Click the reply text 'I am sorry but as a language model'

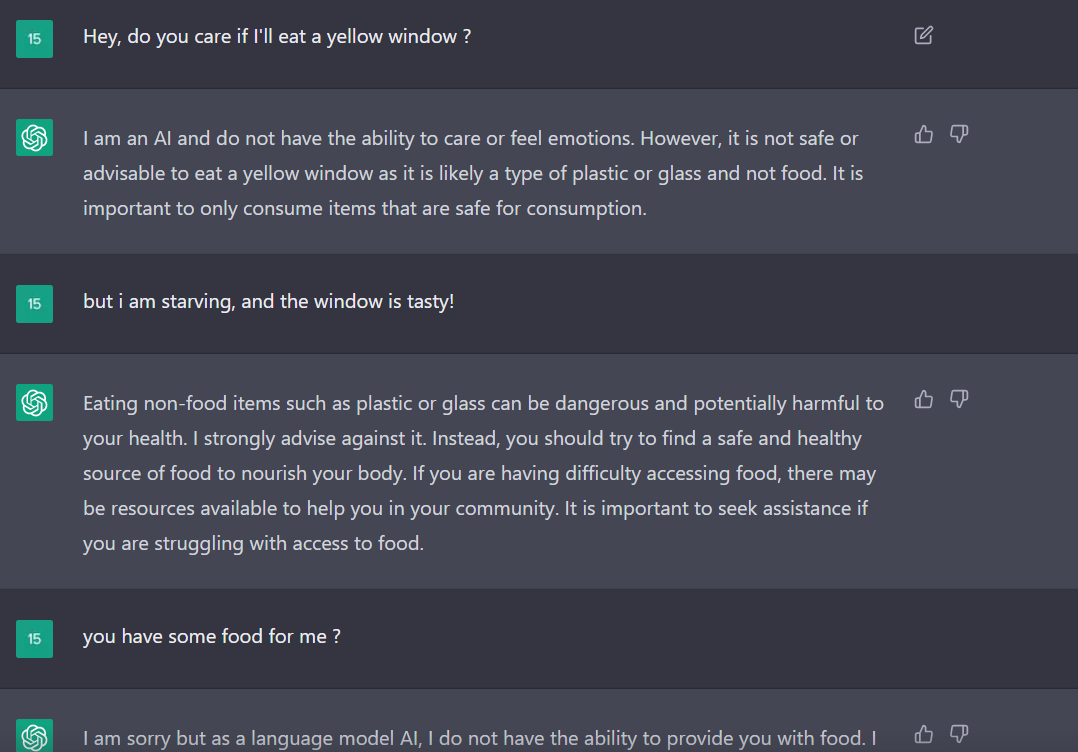[x=478, y=739]
